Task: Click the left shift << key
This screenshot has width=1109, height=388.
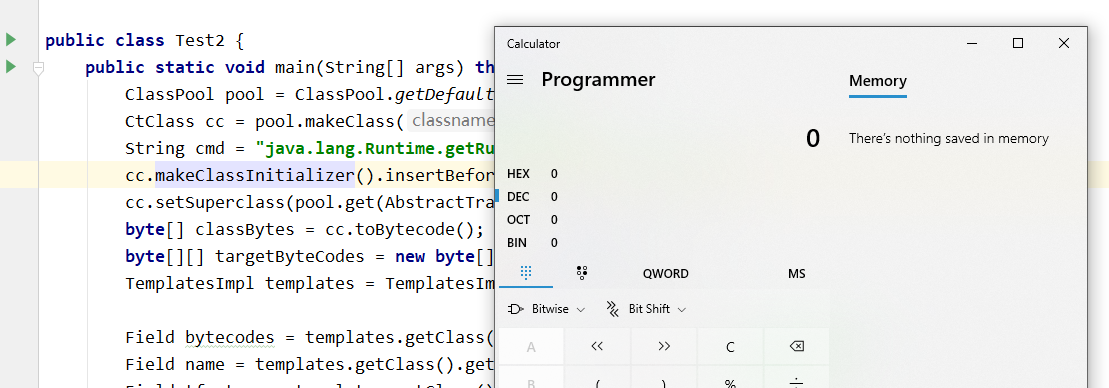Action: tap(597, 346)
